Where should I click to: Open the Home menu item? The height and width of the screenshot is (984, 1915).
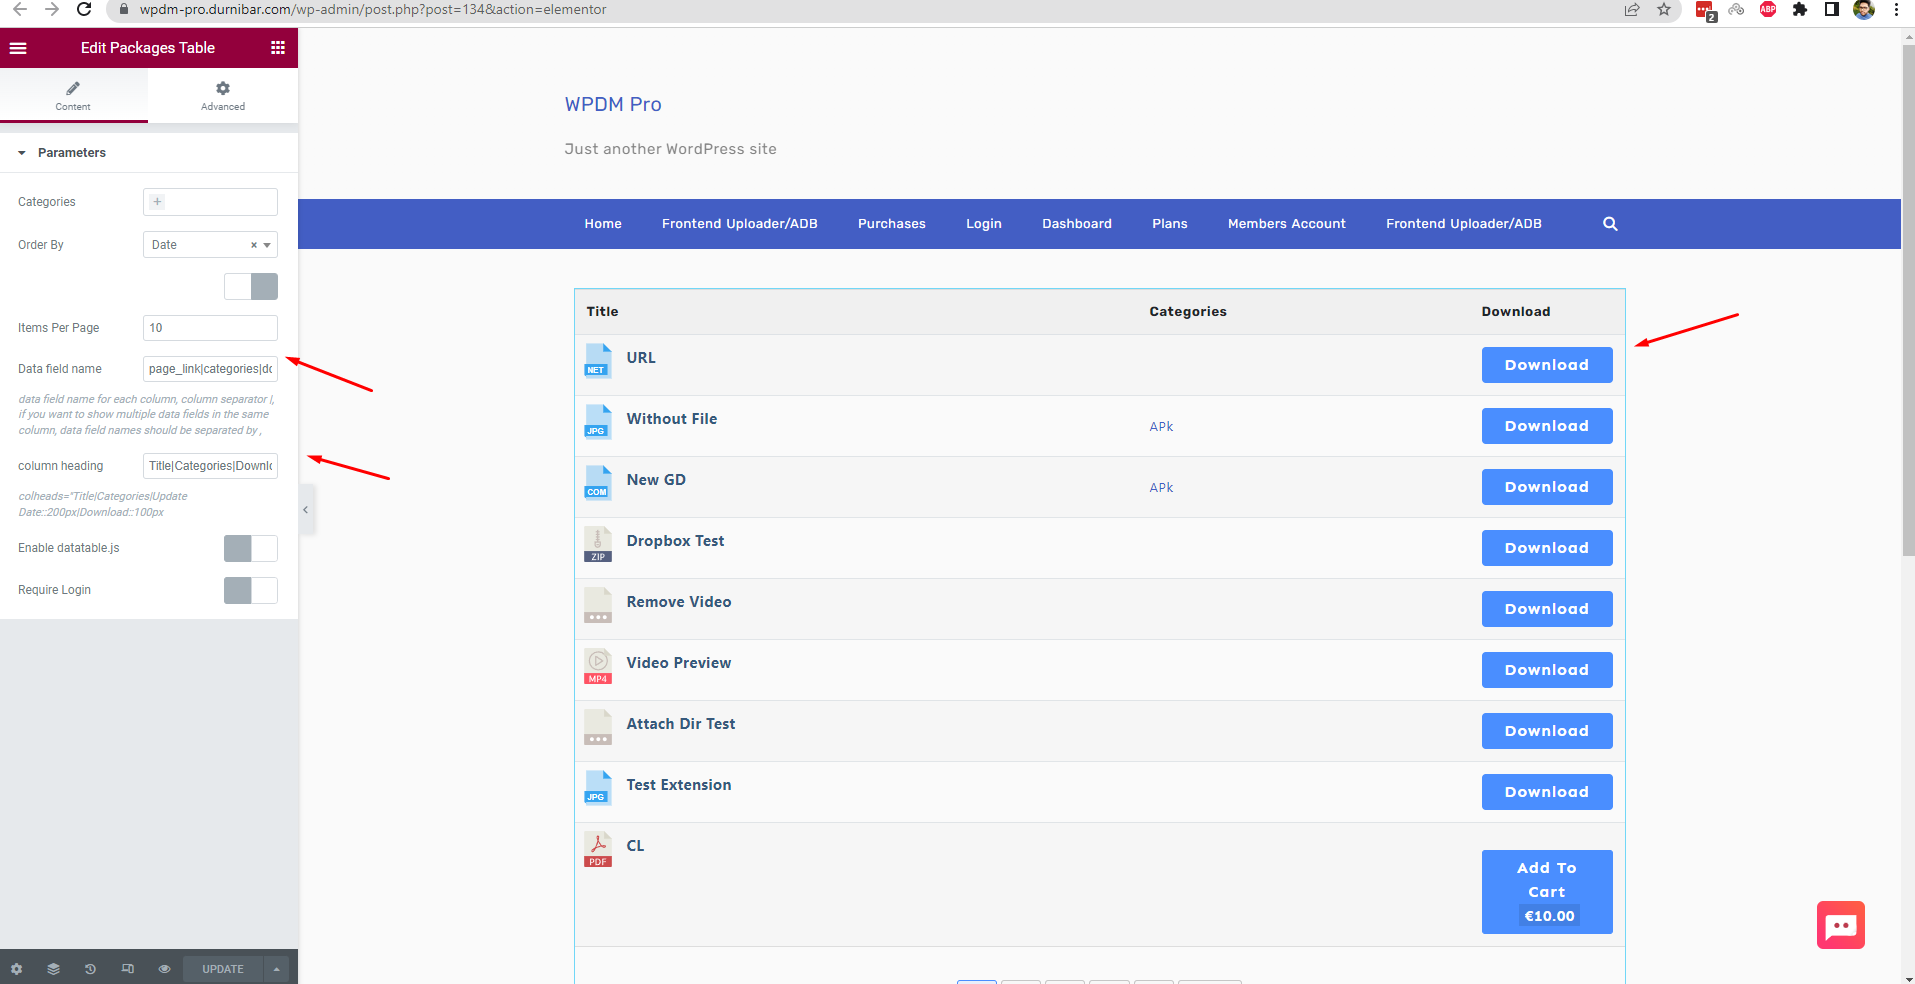(x=603, y=224)
